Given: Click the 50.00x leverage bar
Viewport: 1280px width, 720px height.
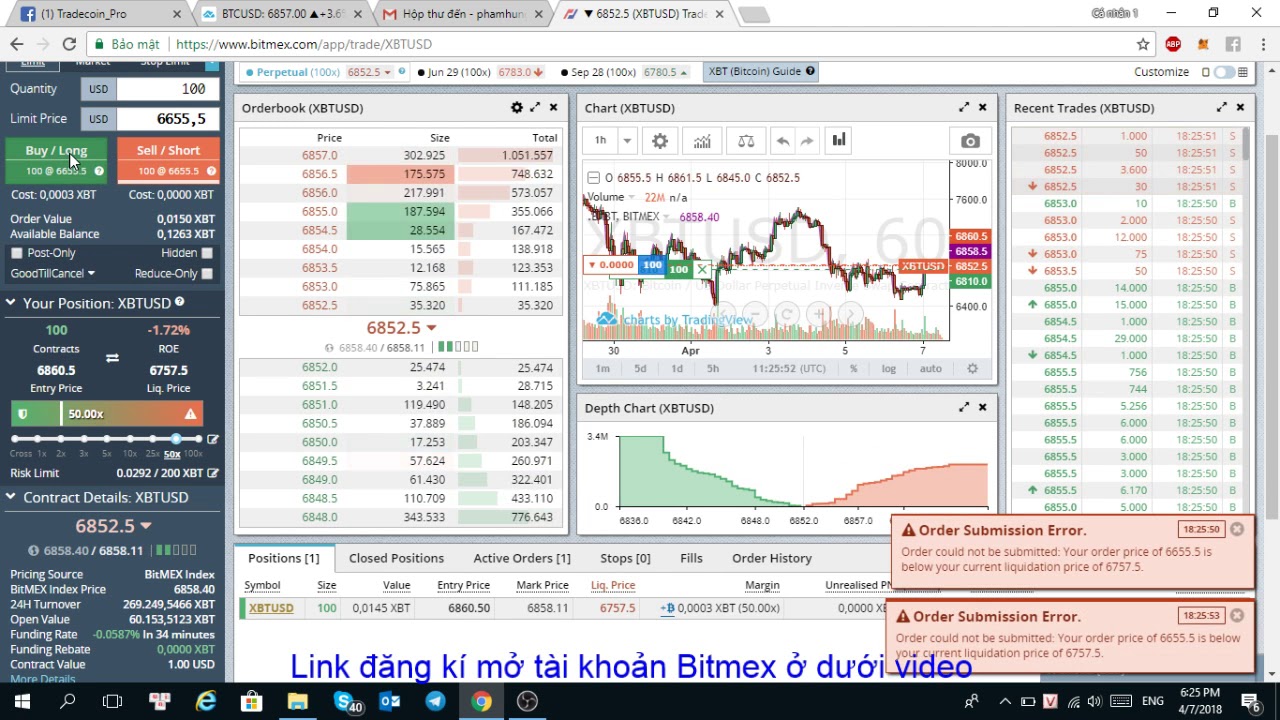Looking at the screenshot, I should (107, 414).
